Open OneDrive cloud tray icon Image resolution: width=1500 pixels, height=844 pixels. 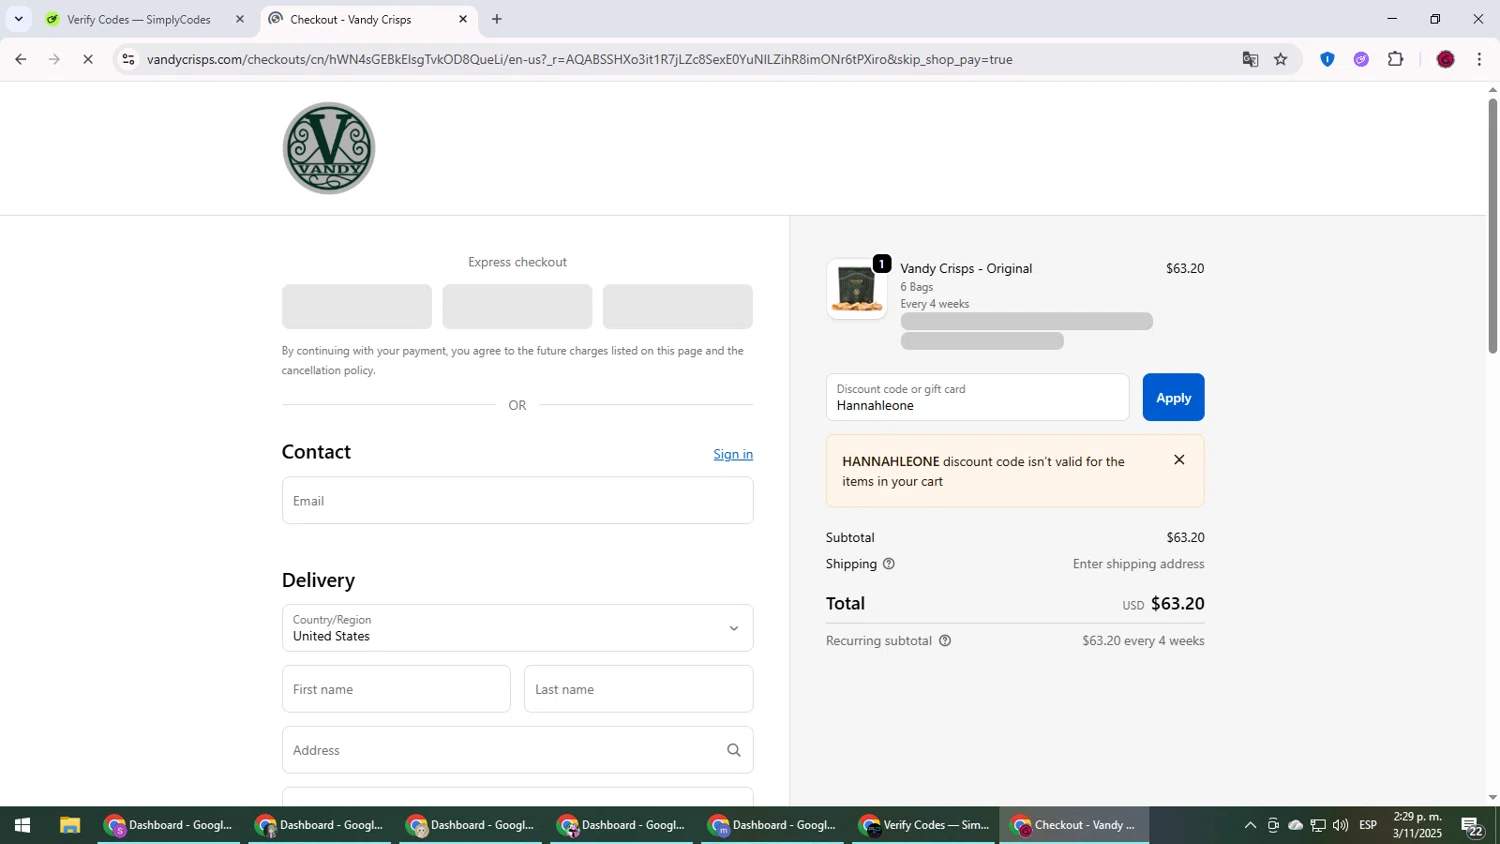[x=1295, y=825]
